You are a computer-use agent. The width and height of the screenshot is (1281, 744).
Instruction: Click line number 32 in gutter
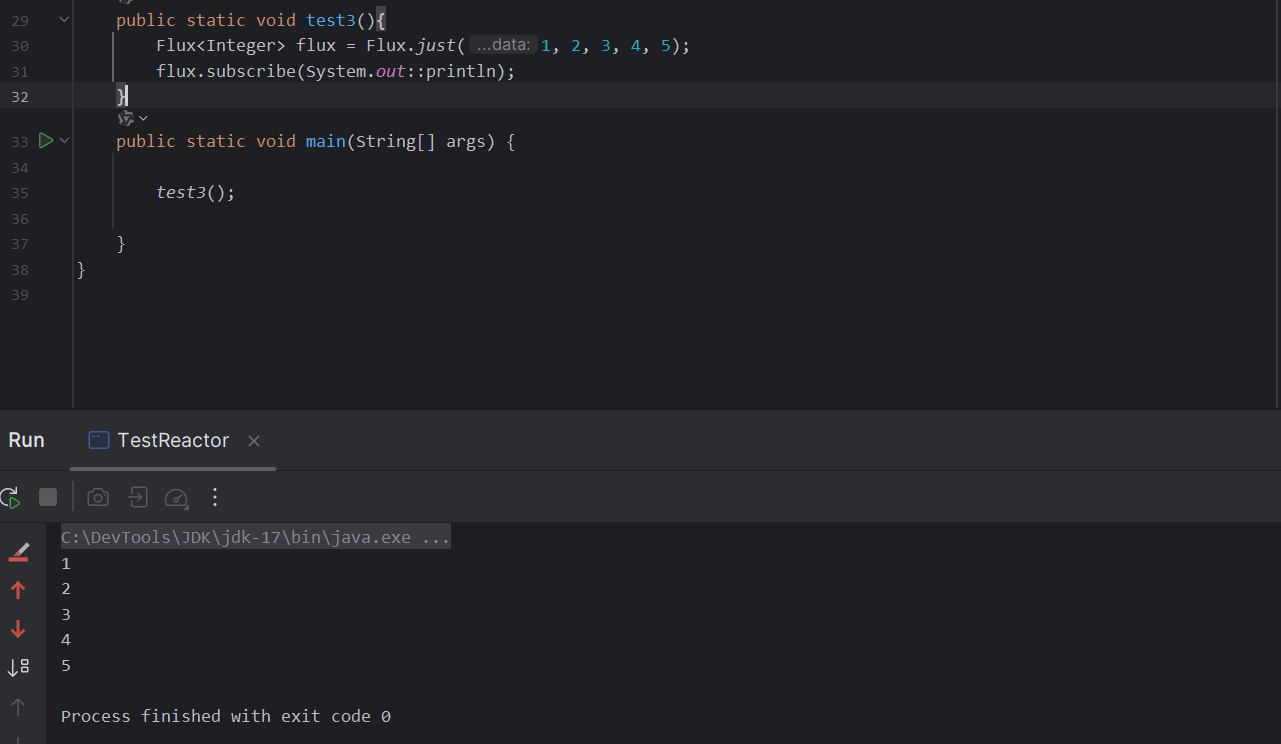[x=20, y=97]
